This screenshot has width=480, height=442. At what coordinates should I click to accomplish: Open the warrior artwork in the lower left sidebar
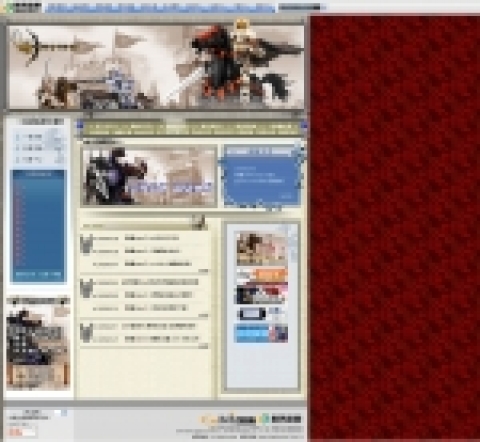[x=38, y=347]
